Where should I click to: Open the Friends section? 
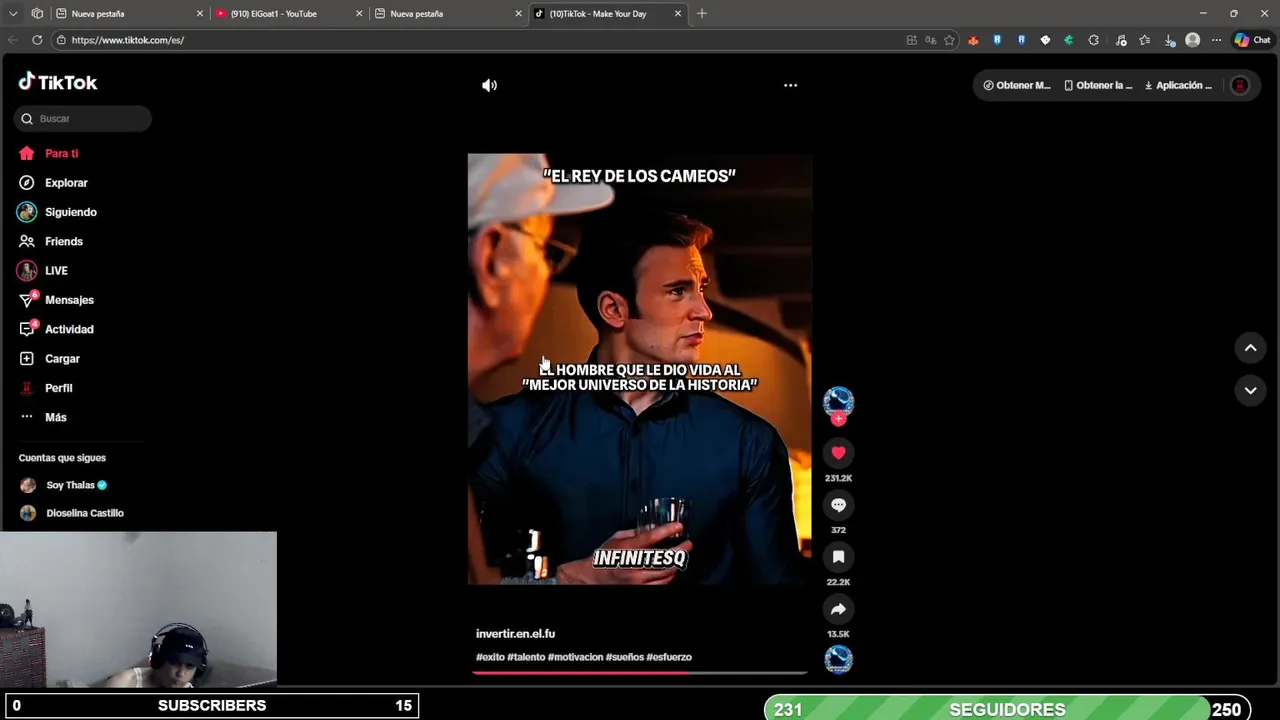point(63,241)
